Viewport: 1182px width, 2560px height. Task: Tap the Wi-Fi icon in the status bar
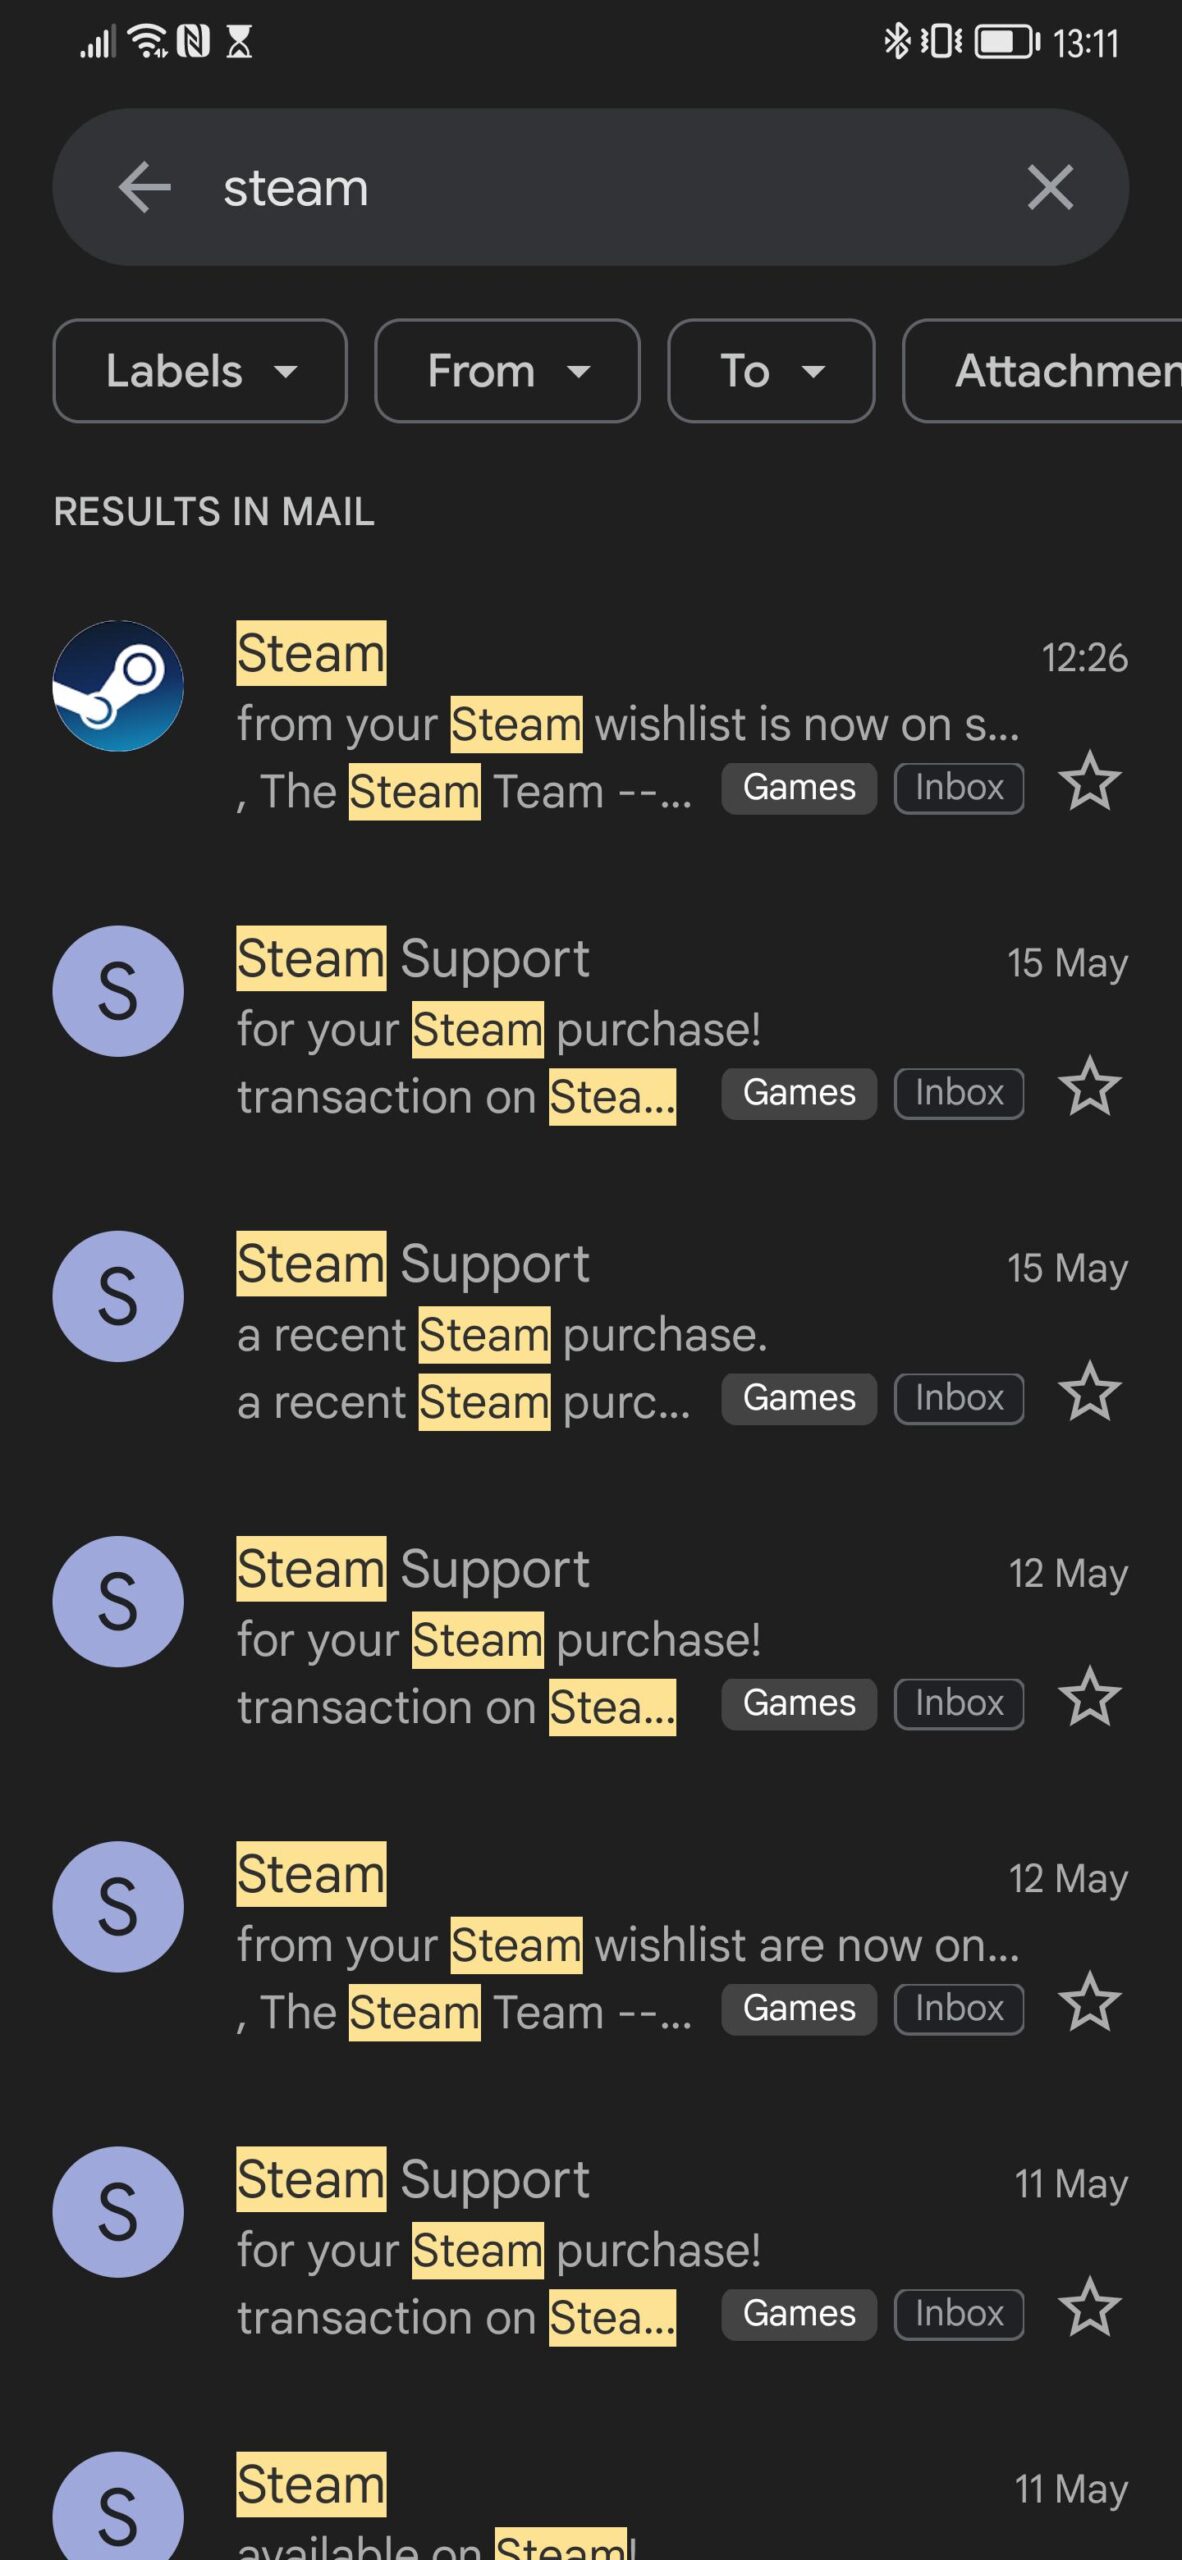(147, 40)
